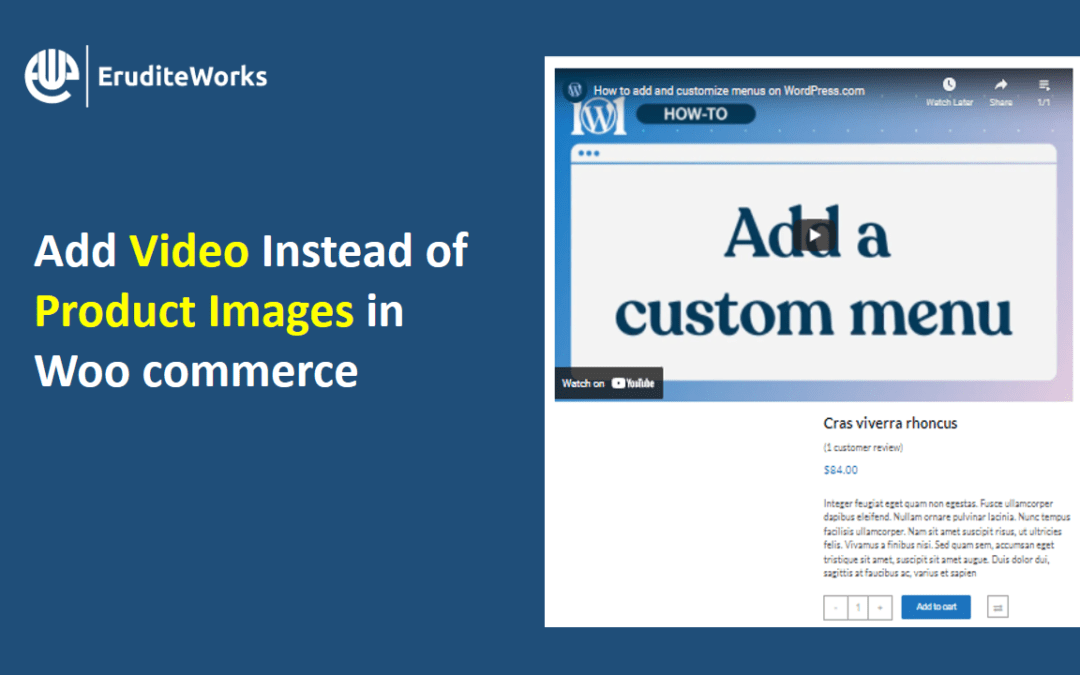
Task: Click the EruditeWorks logo icon
Action: point(52,76)
